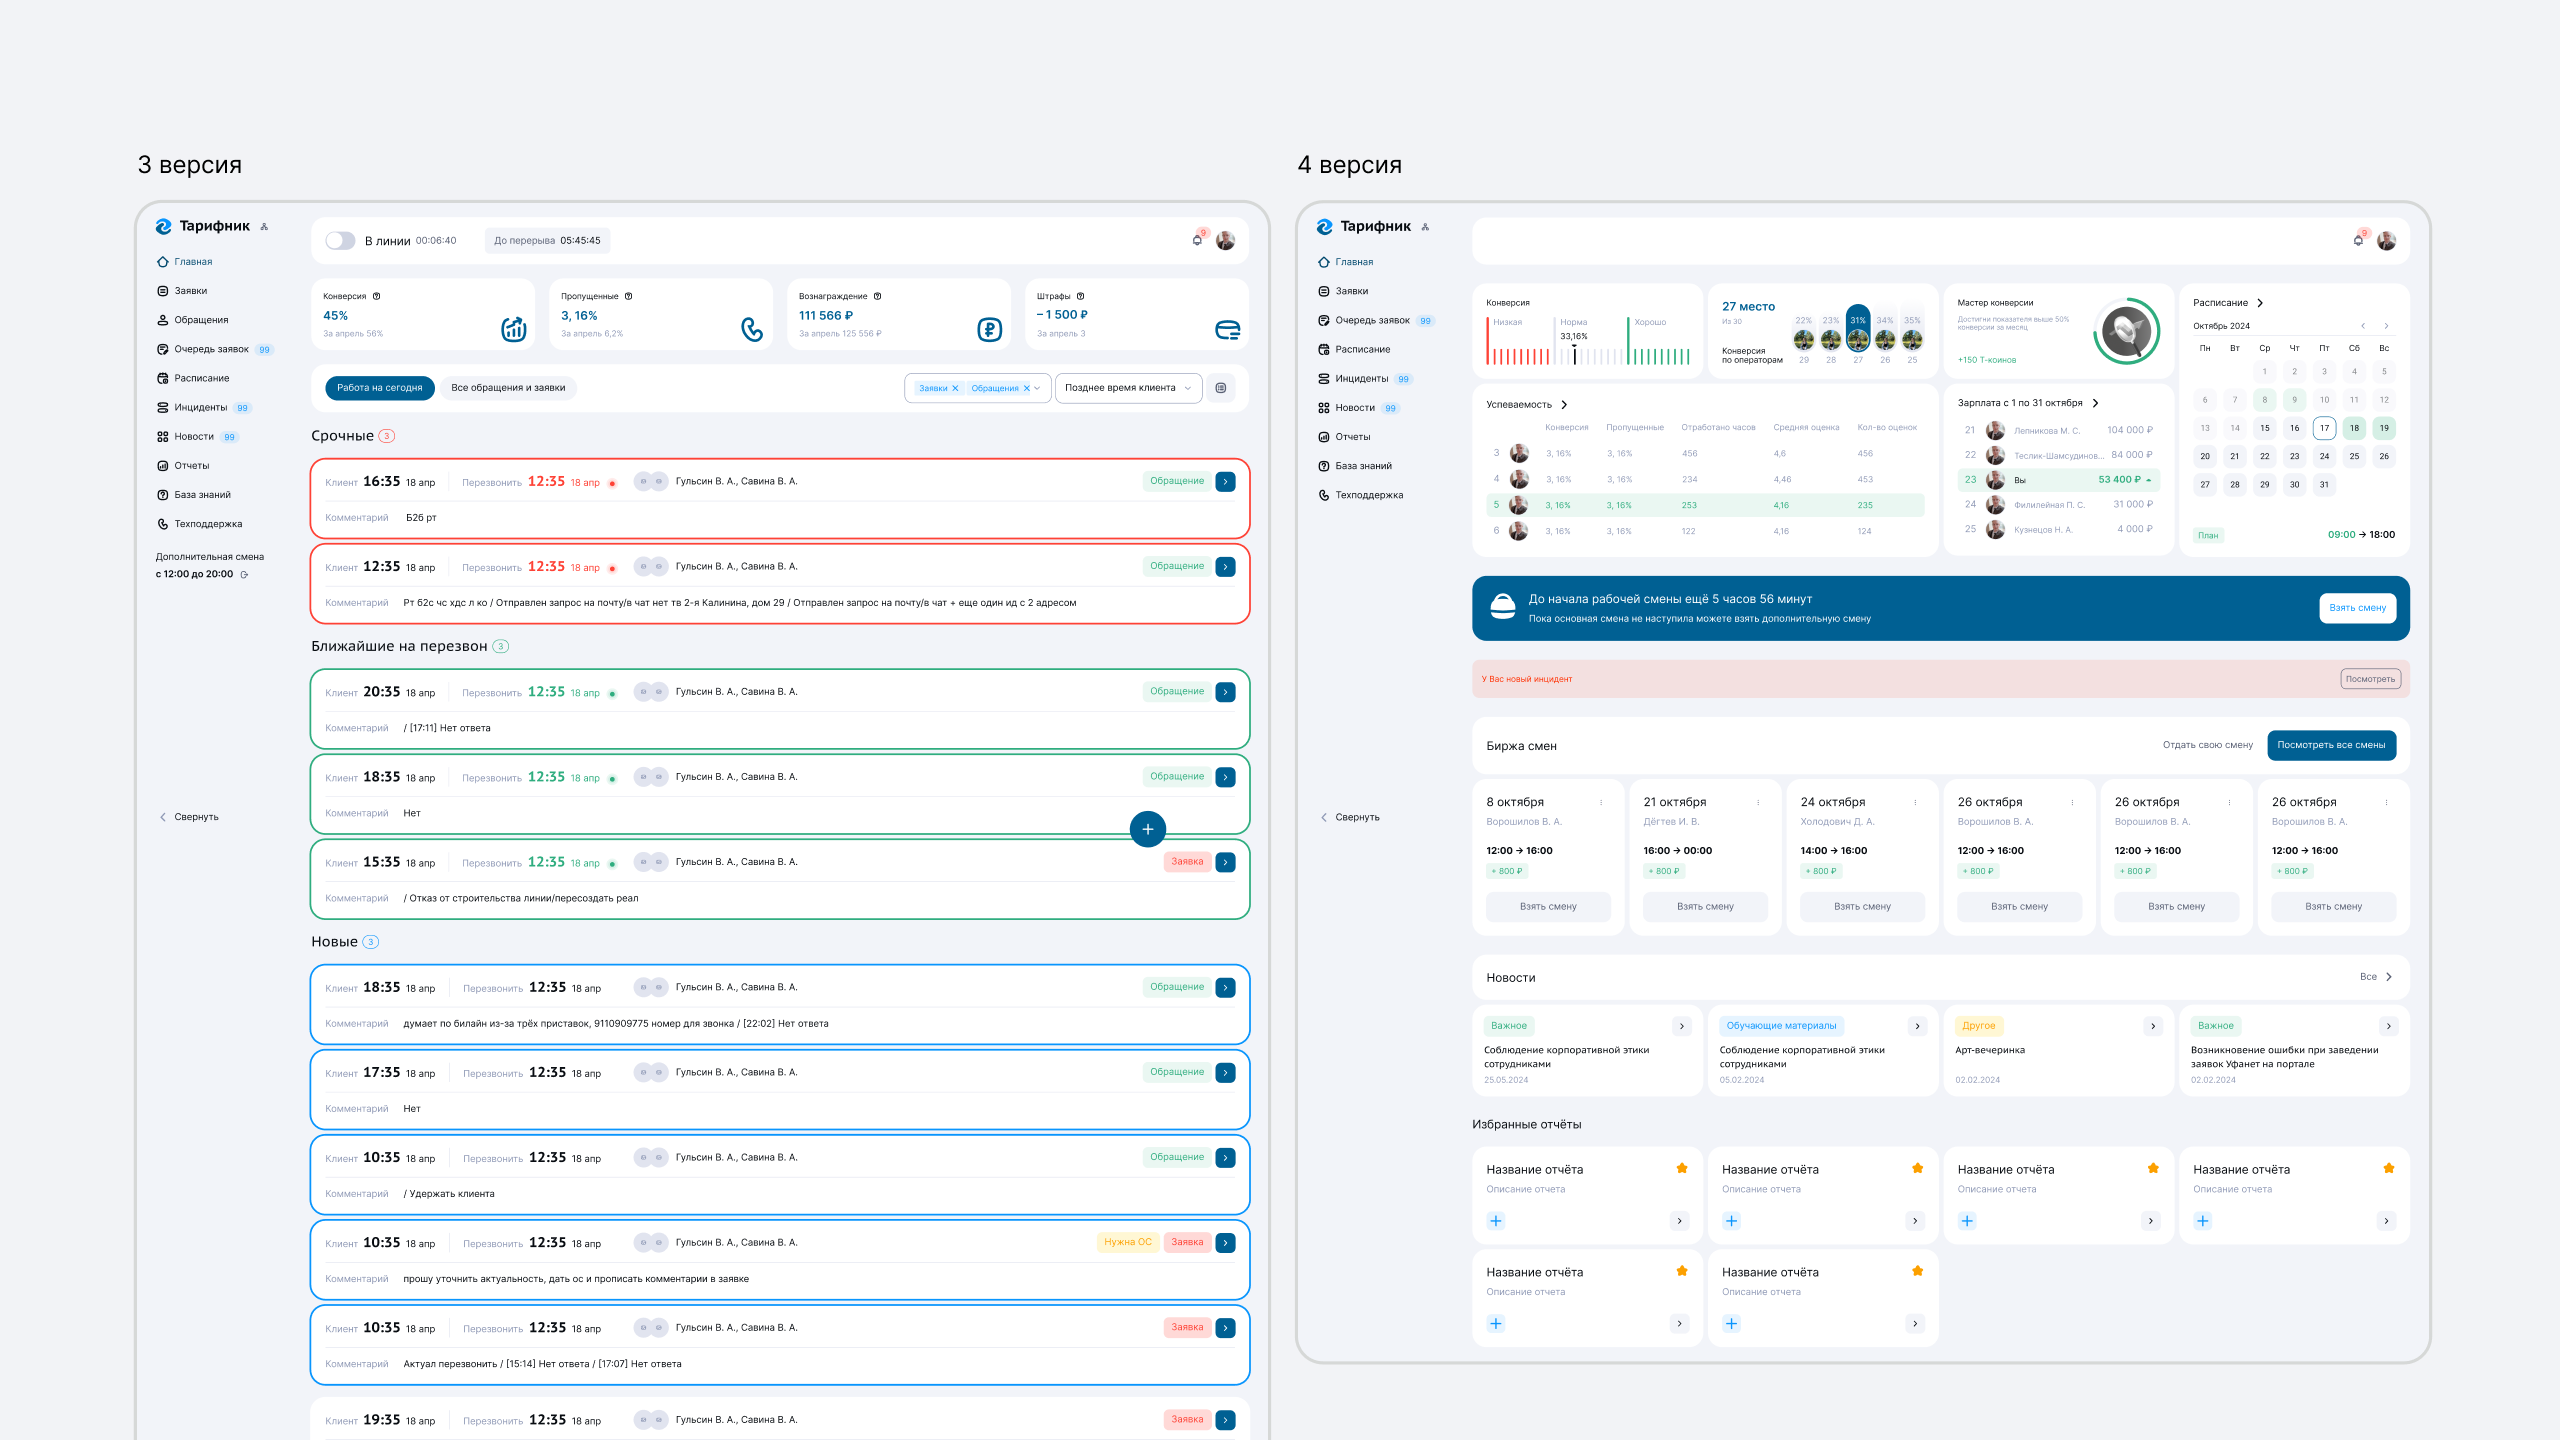Click the floating plus add button
The image size is (2560, 1440).
(x=1147, y=829)
